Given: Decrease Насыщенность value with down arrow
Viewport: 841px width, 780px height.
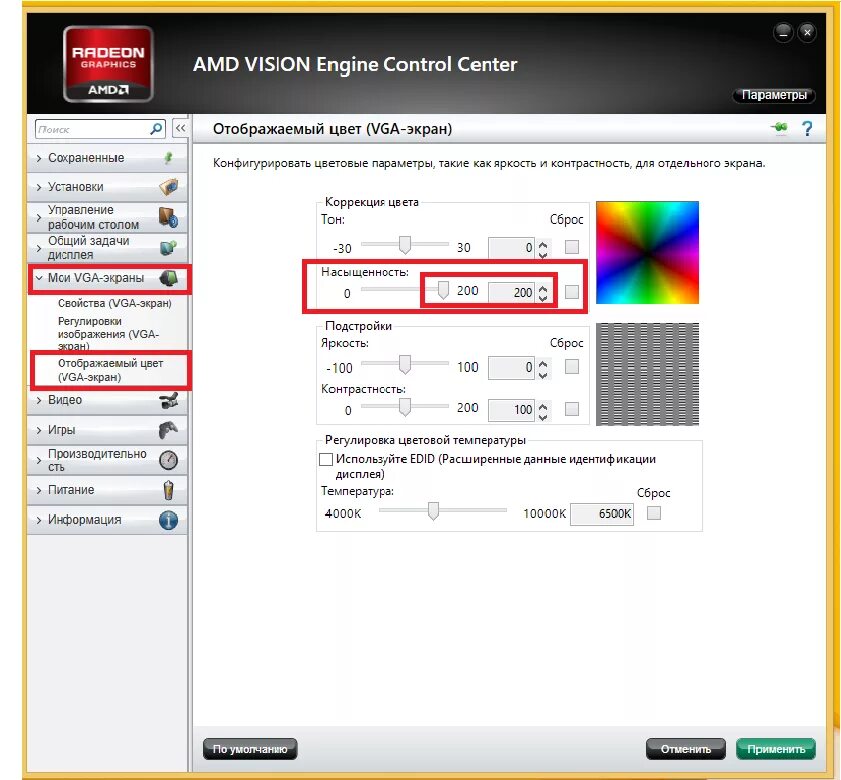Looking at the screenshot, I should [543, 297].
